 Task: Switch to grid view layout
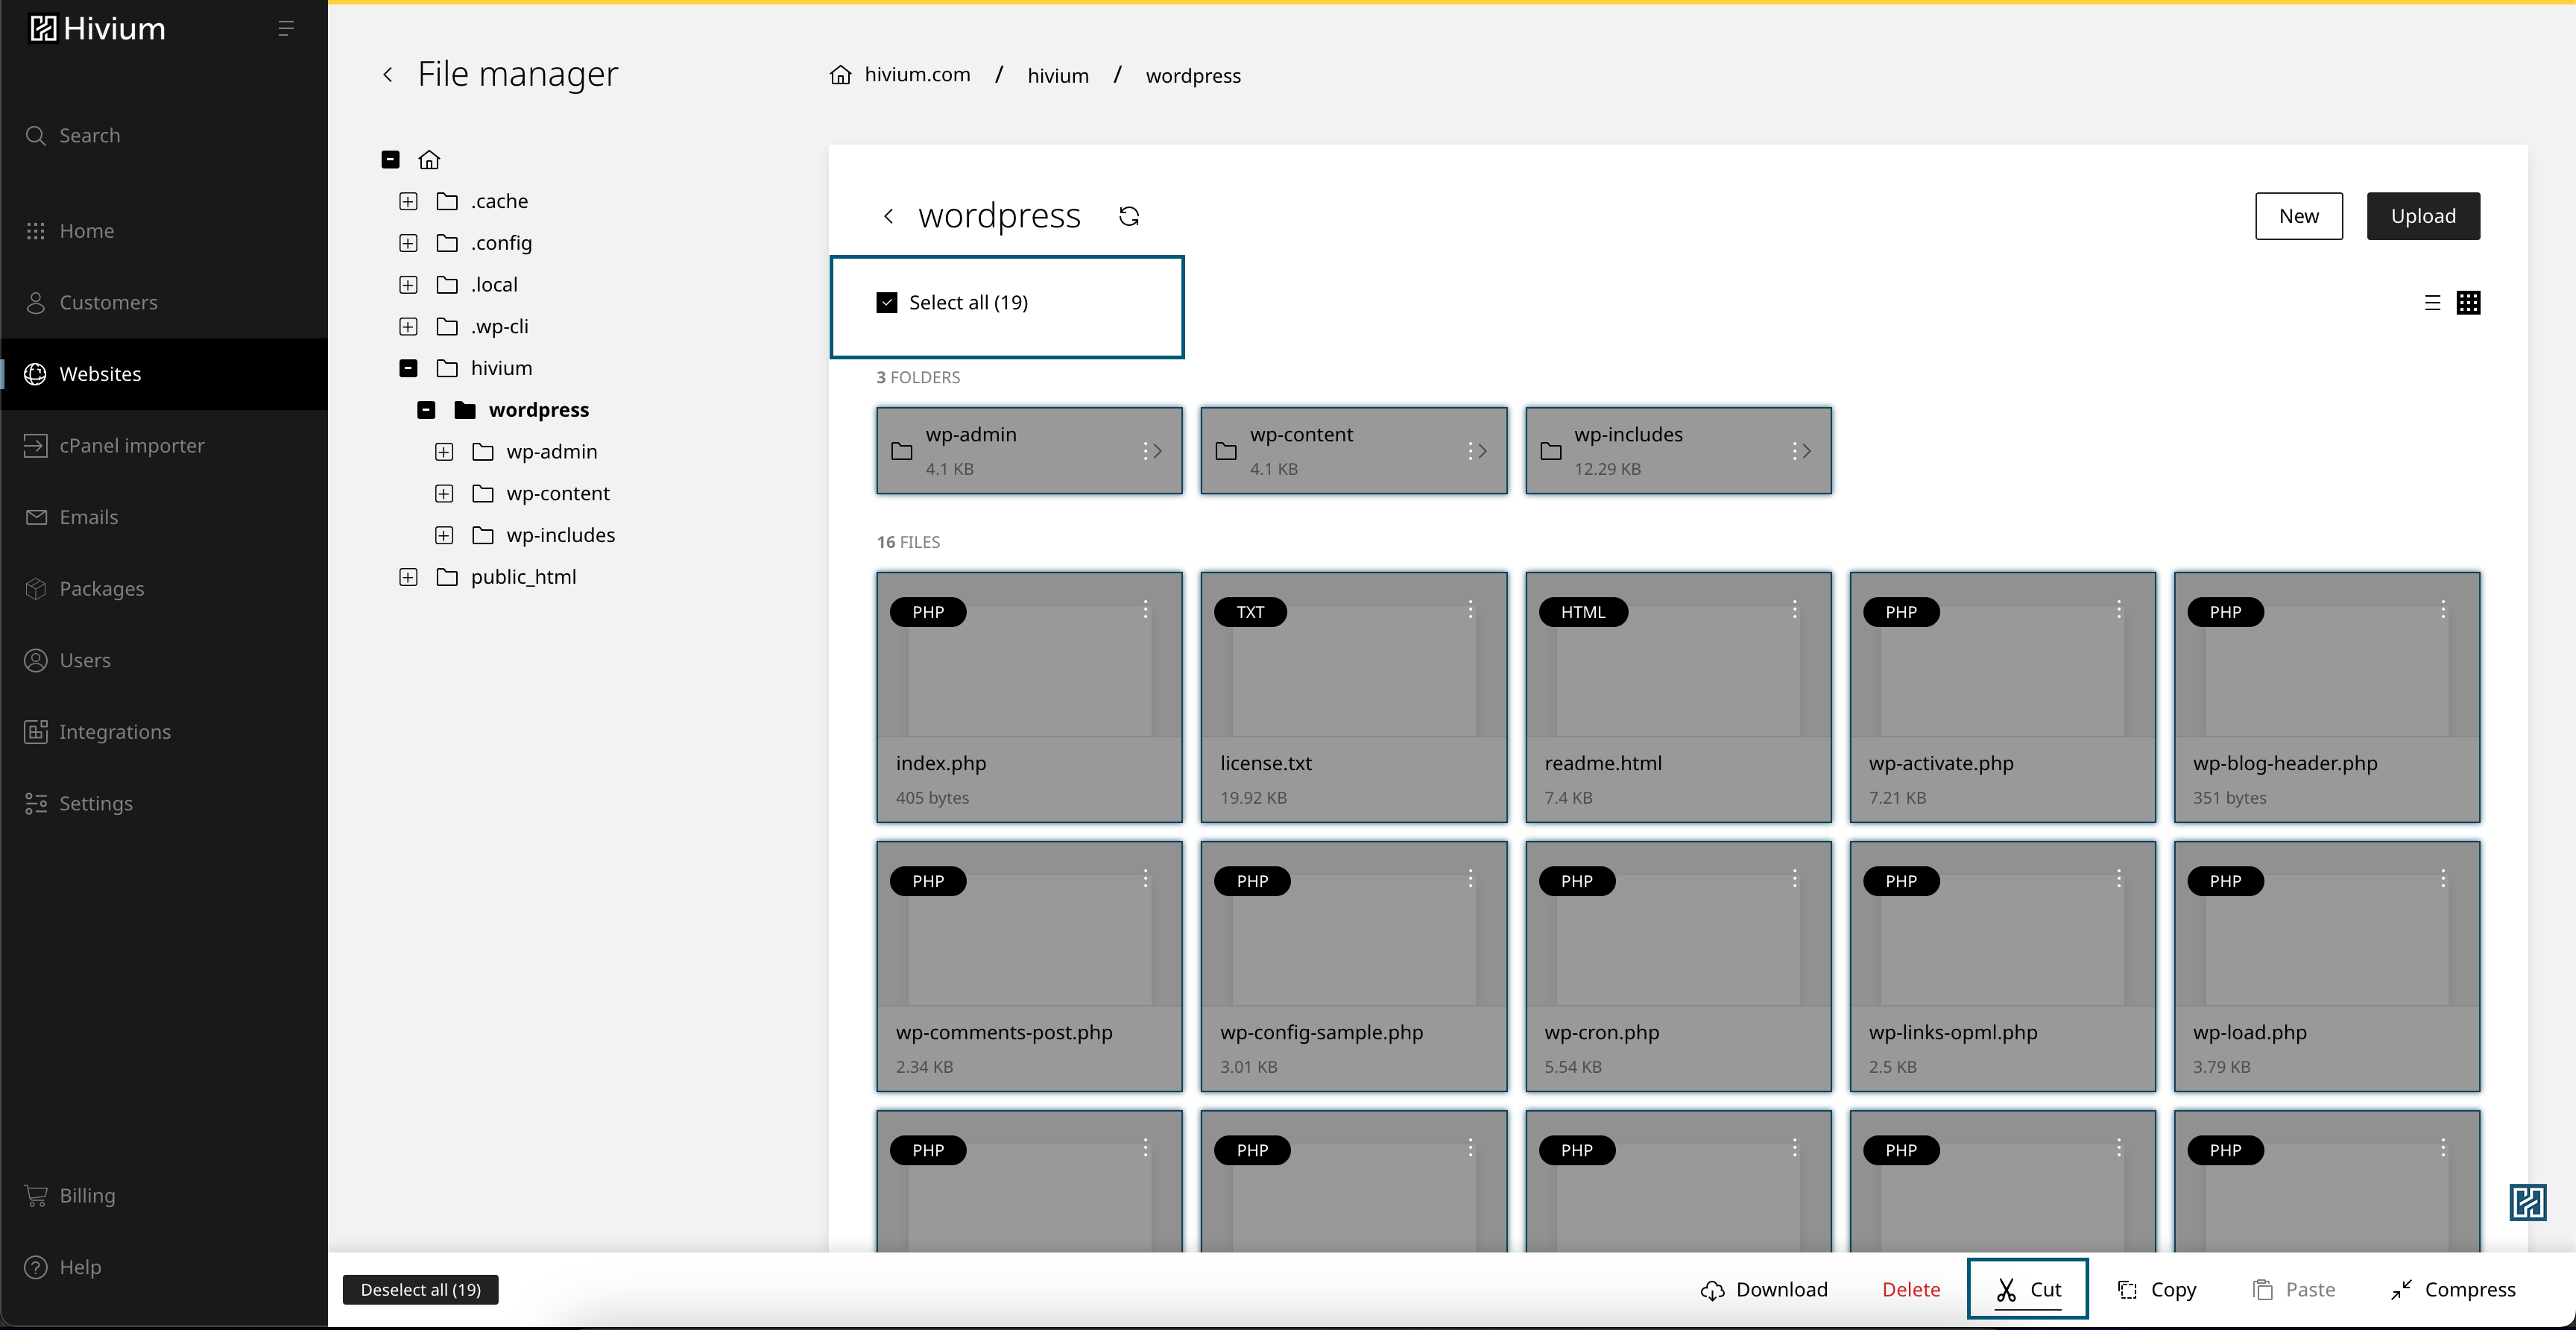click(x=2469, y=303)
